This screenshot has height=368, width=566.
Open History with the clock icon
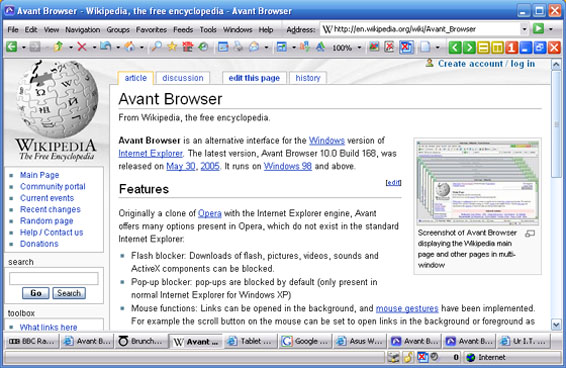pyautogui.click(x=203, y=47)
